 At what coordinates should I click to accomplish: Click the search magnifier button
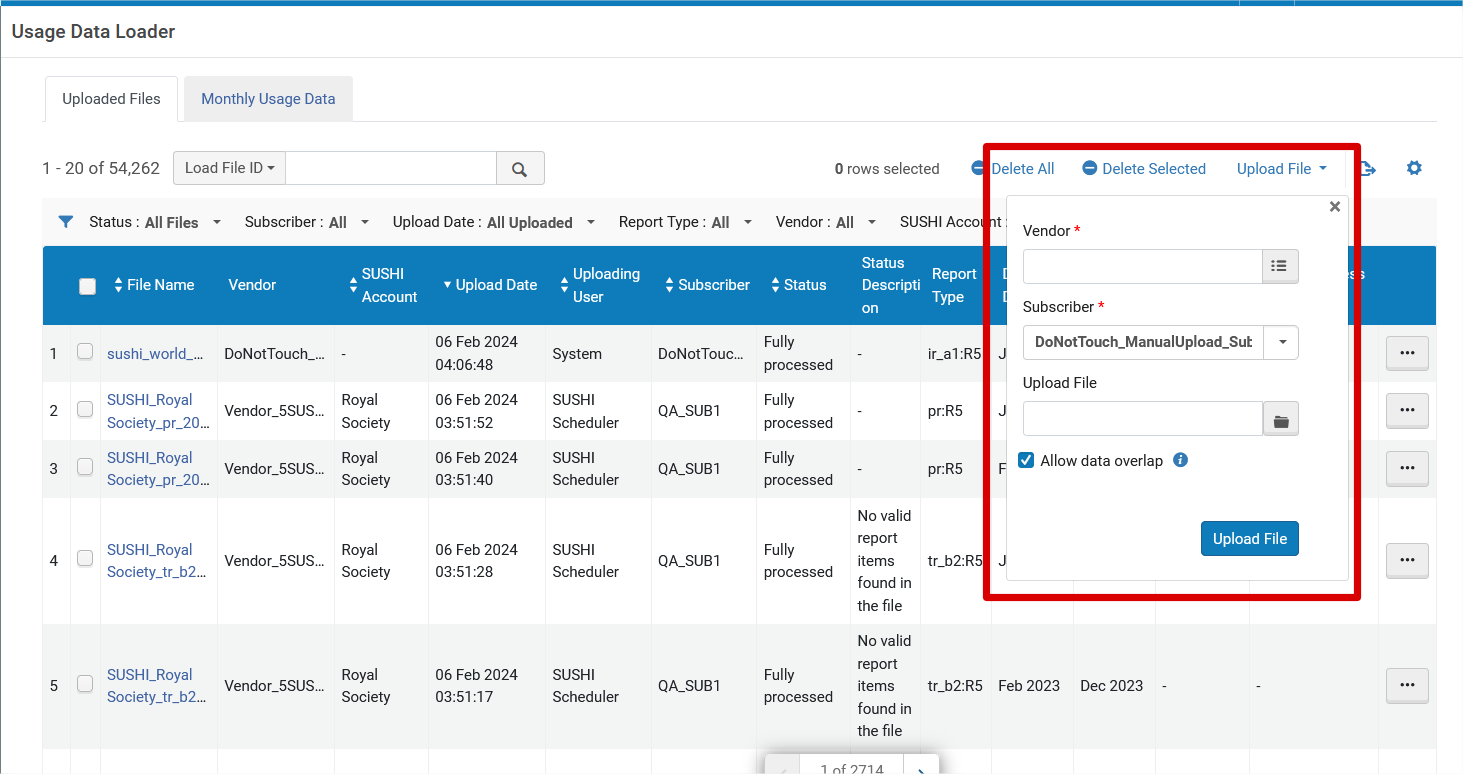[520, 169]
